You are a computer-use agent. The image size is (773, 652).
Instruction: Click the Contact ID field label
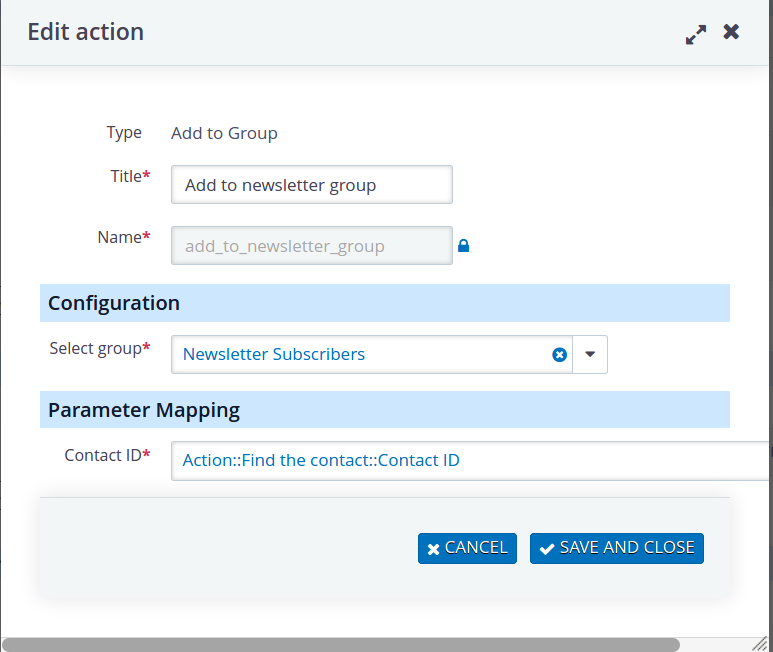tap(107, 455)
